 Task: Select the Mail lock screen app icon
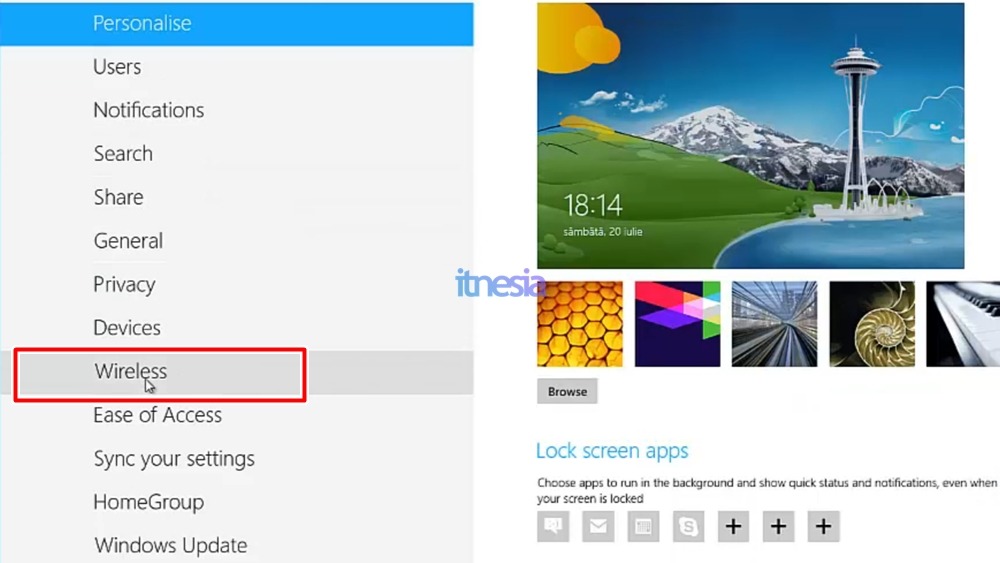(x=598, y=526)
